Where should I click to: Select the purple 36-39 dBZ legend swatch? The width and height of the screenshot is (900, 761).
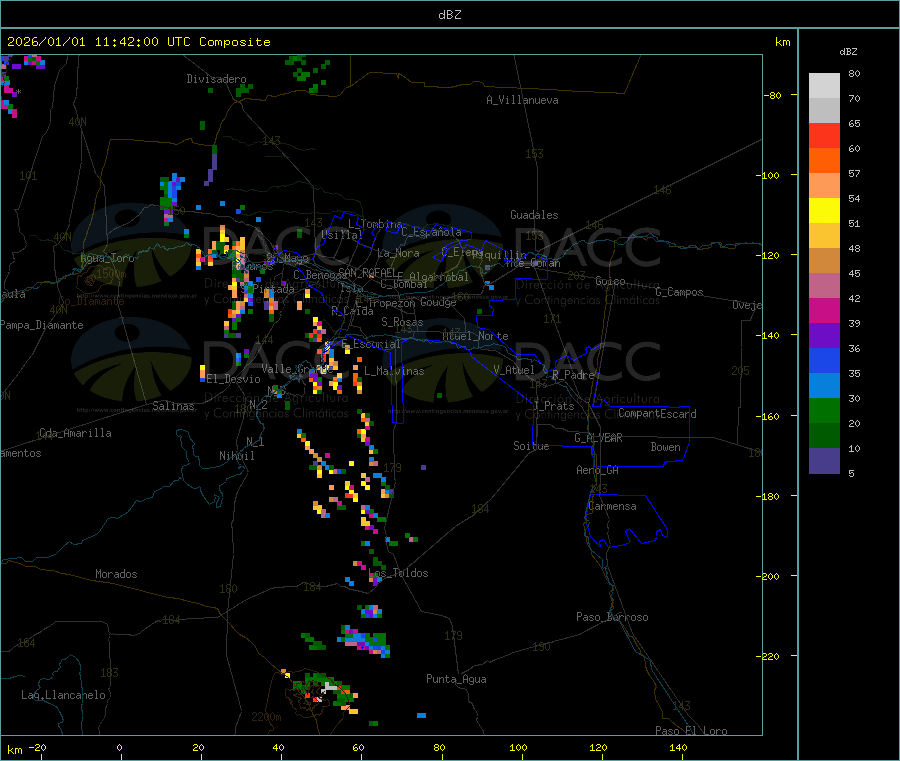(x=824, y=336)
